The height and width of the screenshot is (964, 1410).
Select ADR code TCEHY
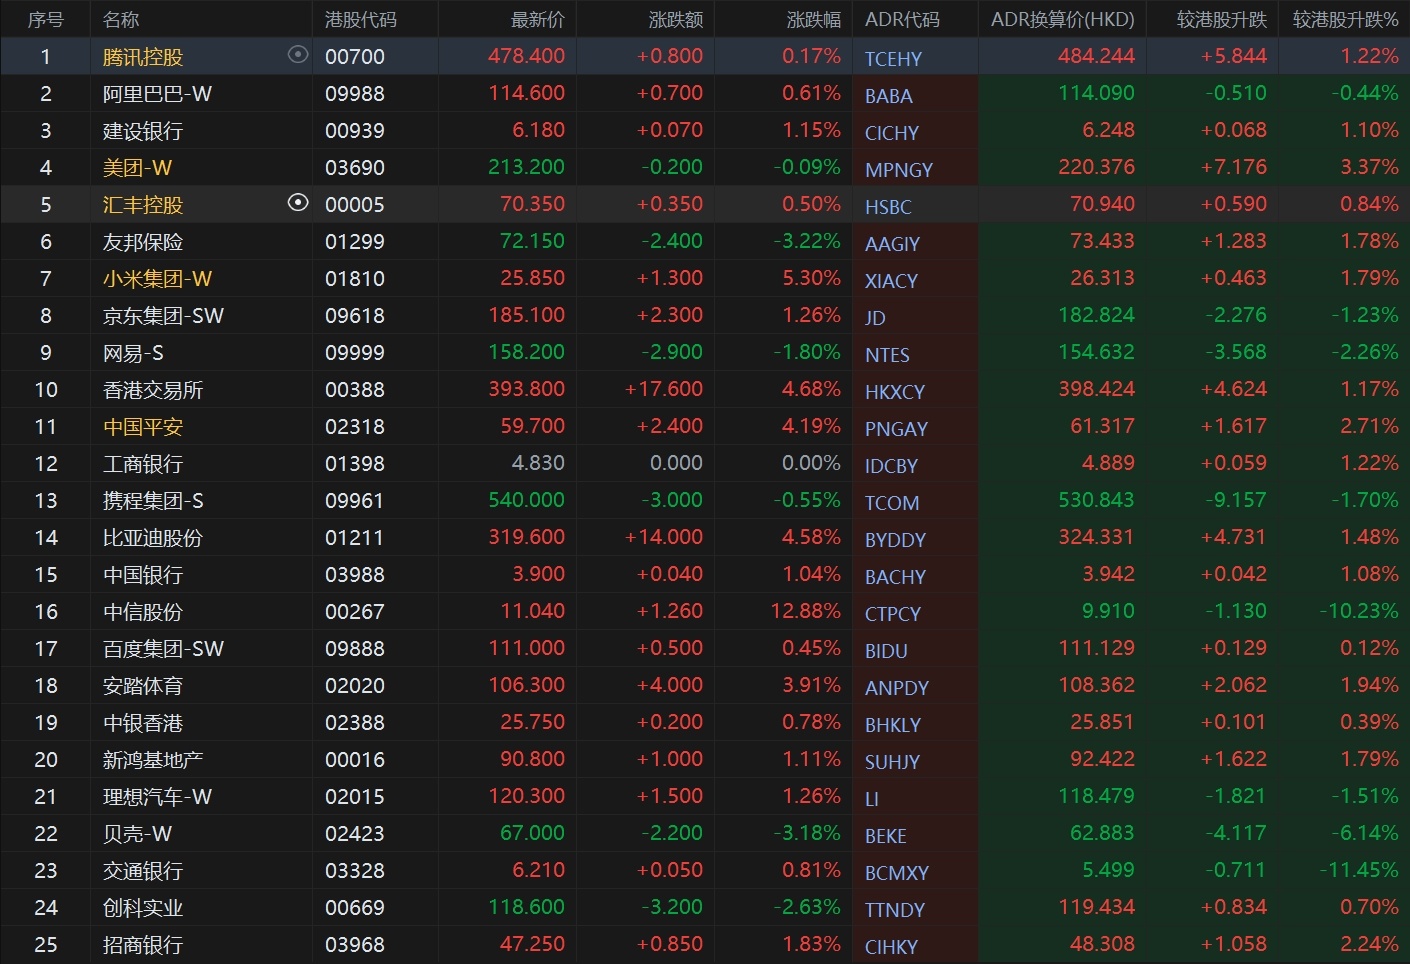[x=893, y=59]
